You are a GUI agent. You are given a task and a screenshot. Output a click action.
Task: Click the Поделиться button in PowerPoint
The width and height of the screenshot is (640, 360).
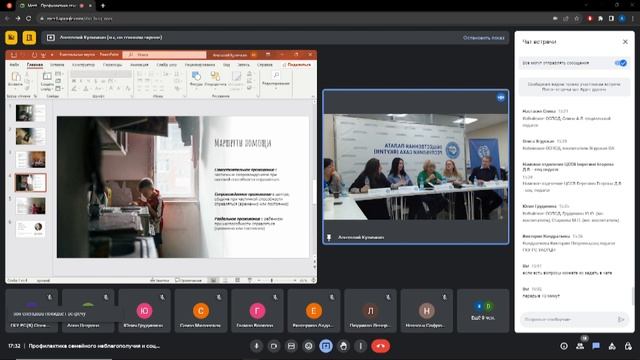tap(297, 64)
